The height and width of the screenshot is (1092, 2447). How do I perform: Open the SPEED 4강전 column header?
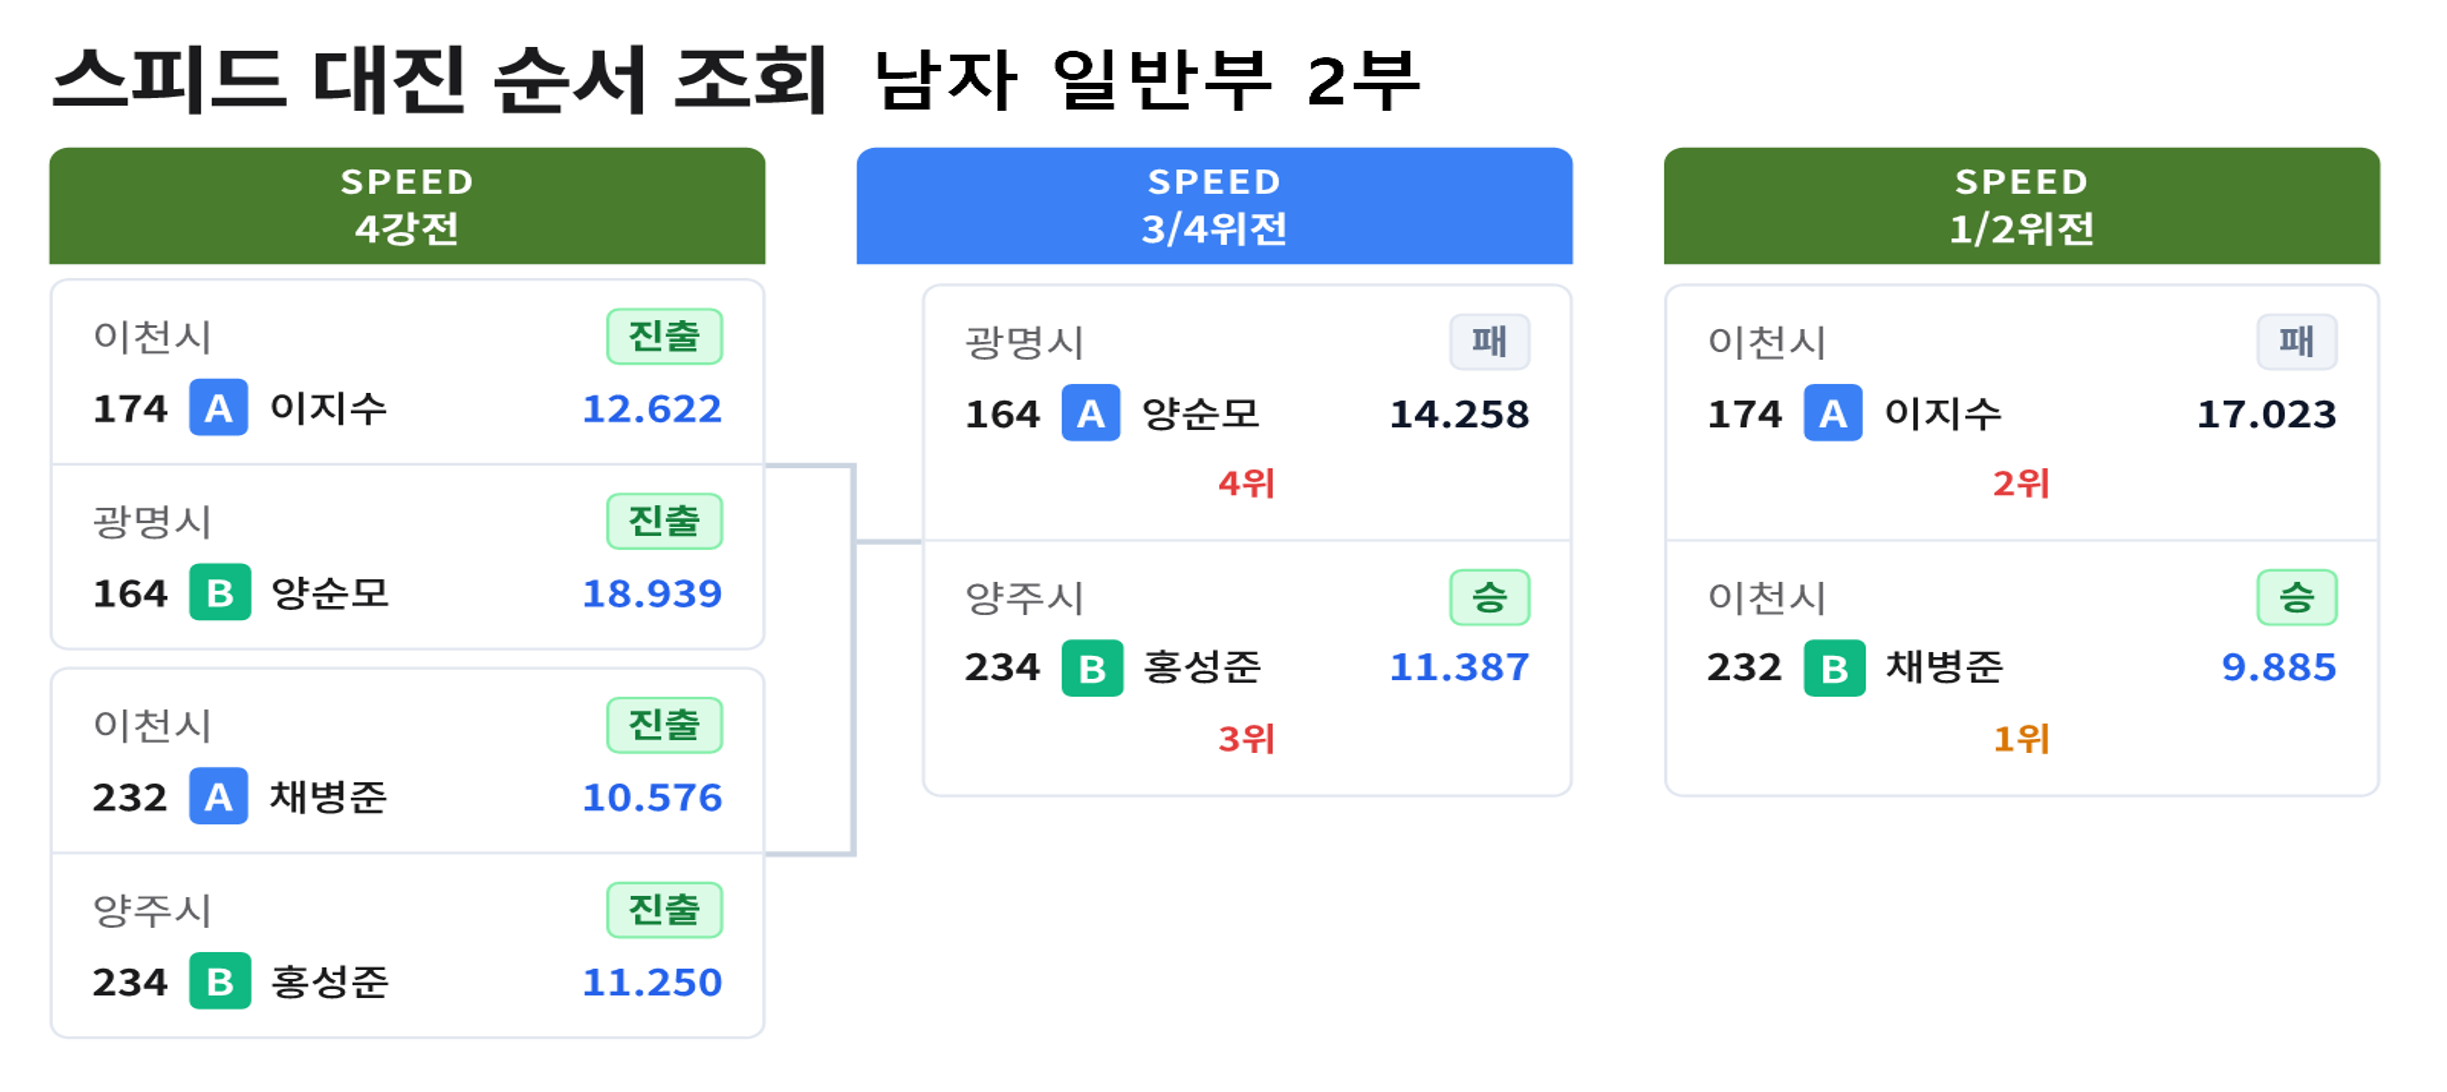pyautogui.click(x=407, y=206)
